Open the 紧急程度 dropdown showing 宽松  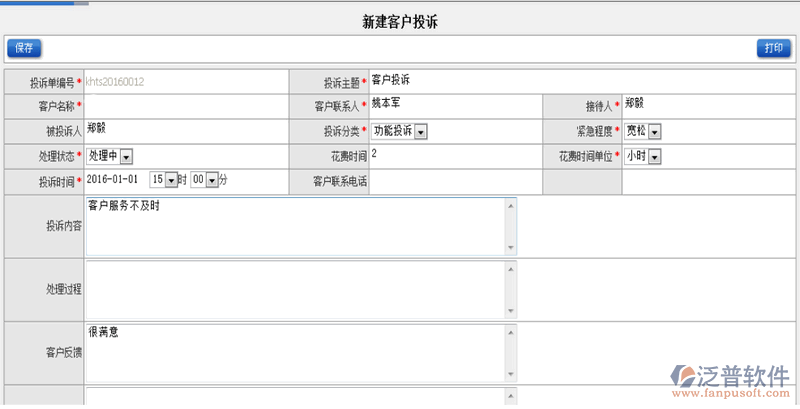[643, 132]
